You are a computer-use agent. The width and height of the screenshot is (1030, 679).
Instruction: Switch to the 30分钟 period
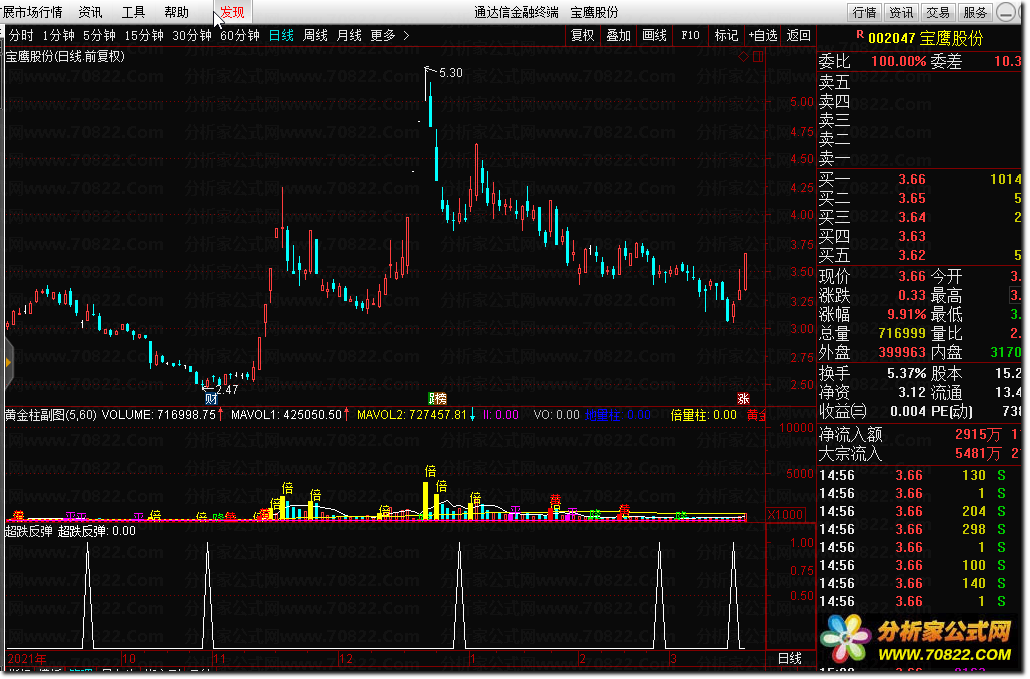click(192, 35)
